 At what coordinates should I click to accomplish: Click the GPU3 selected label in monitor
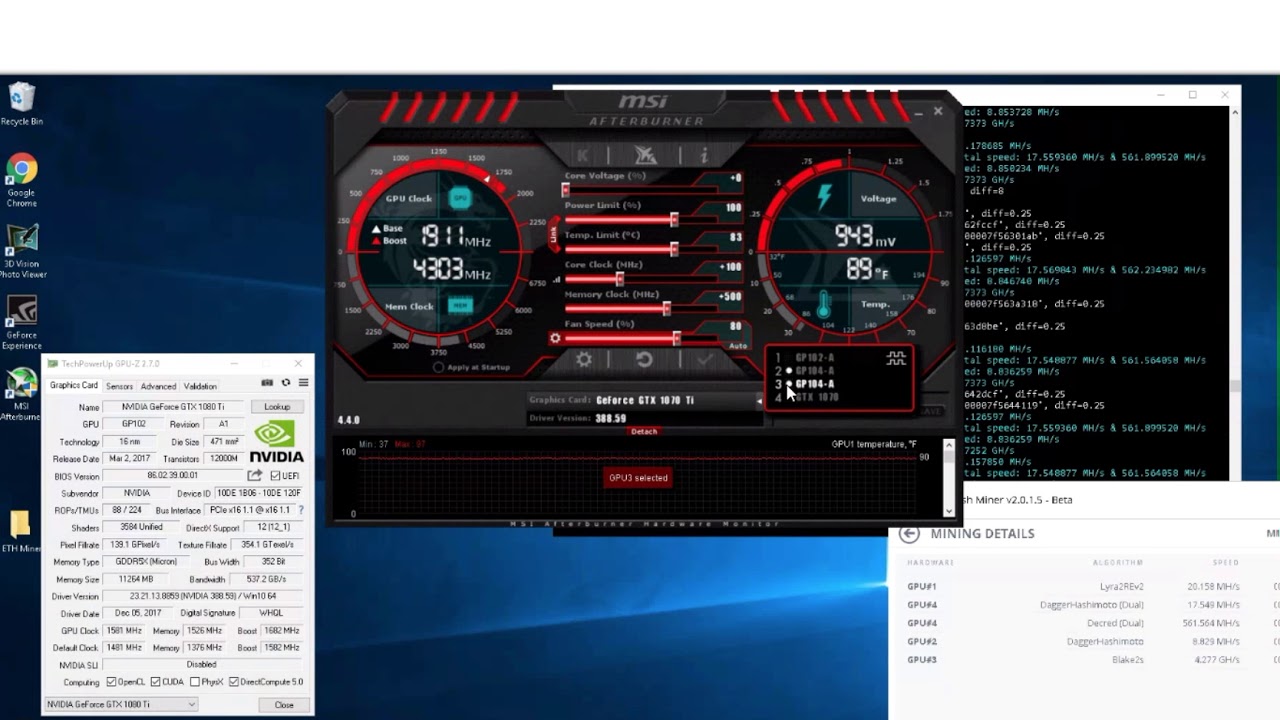click(x=638, y=478)
